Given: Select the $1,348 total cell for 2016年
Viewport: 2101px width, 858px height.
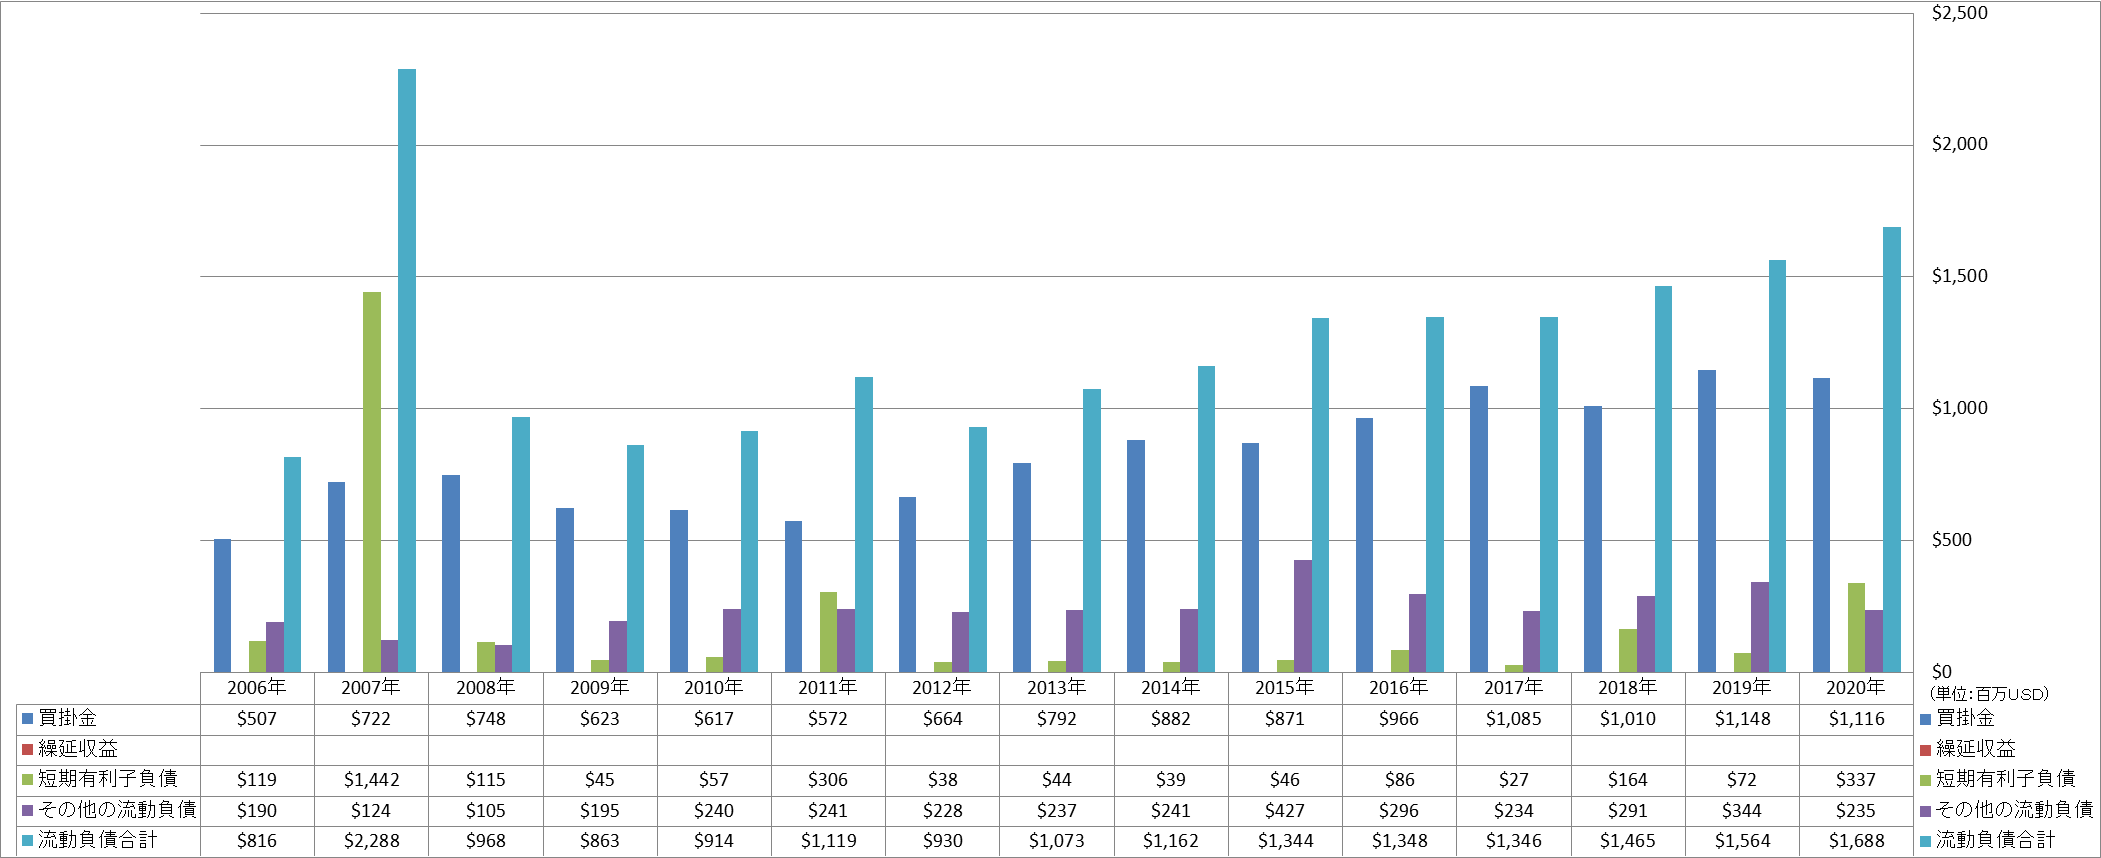Looking at the screenshot, I should (x=1399, y=841).
